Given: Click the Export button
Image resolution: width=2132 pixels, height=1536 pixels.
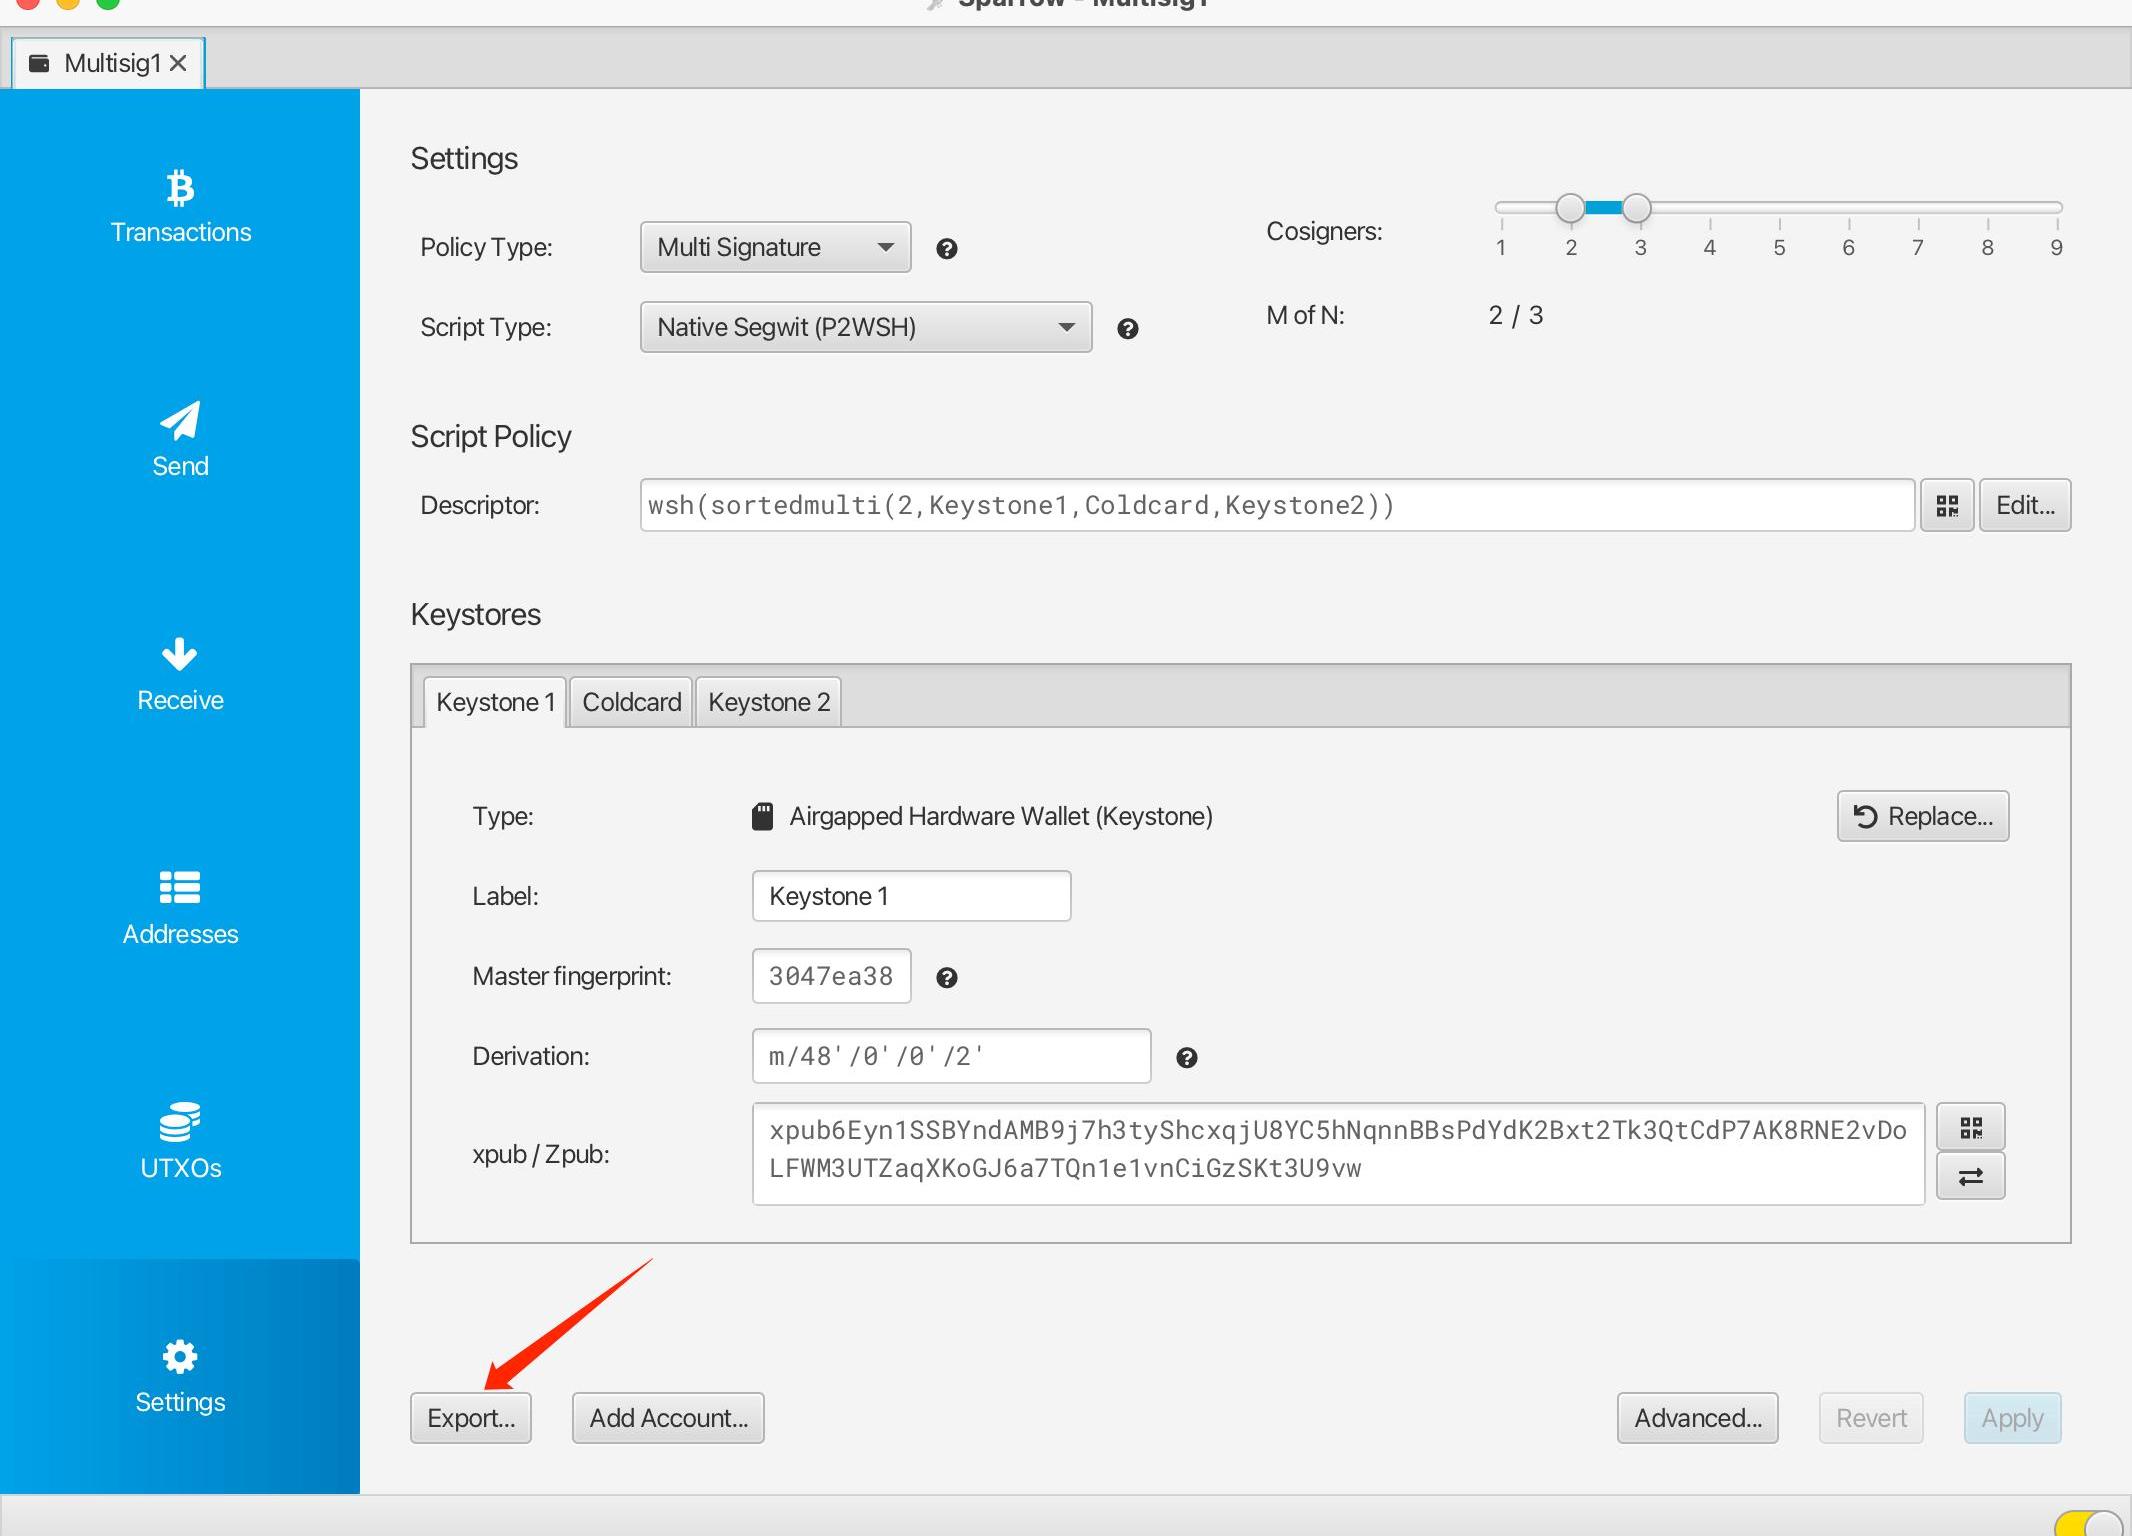Looking at the screenshot, I should tap(470, 1418).
